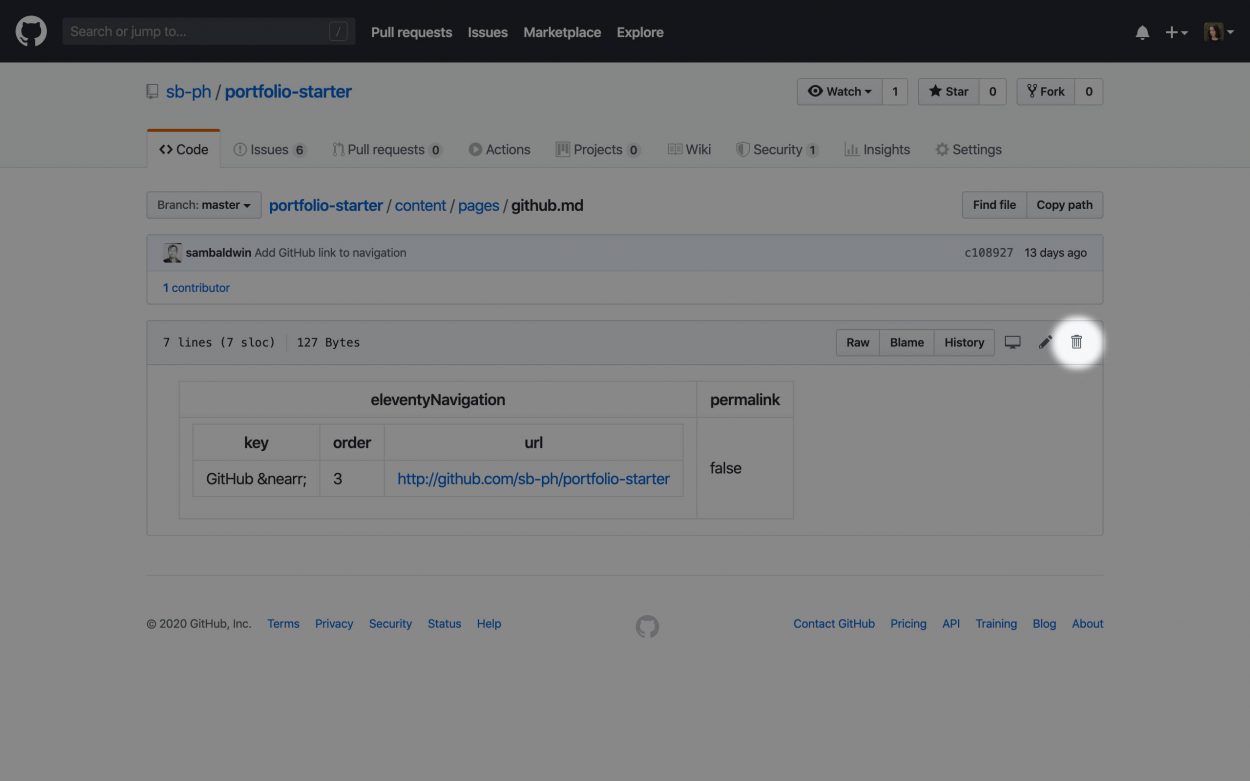
Task: Open the Branch: master selector
Action: click(204, 205)
